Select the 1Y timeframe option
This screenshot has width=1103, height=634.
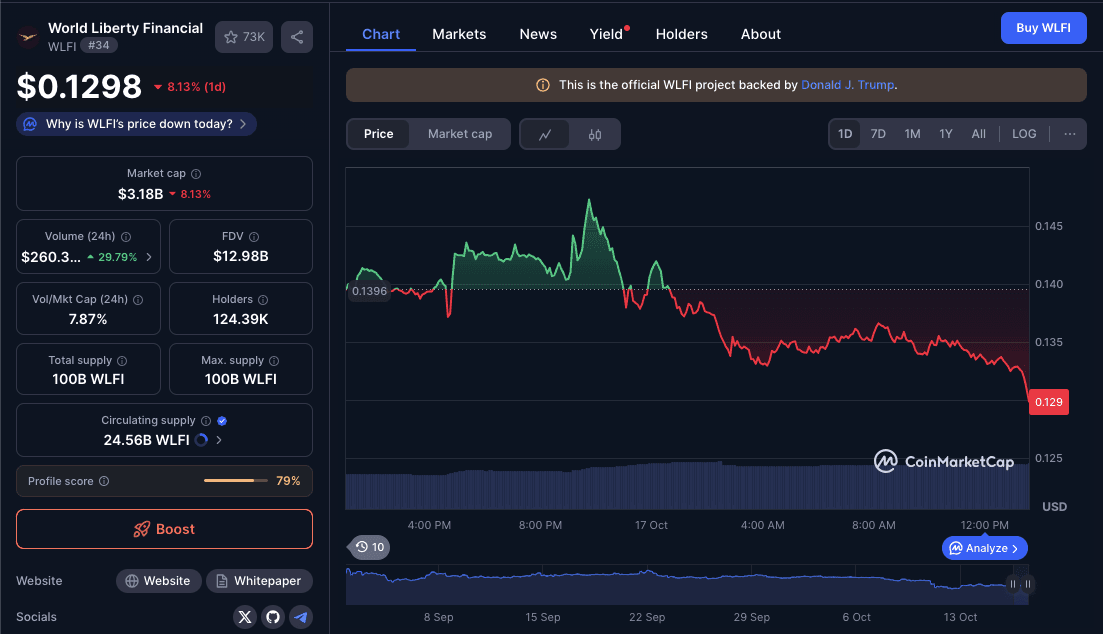click(x=945, y=133)
